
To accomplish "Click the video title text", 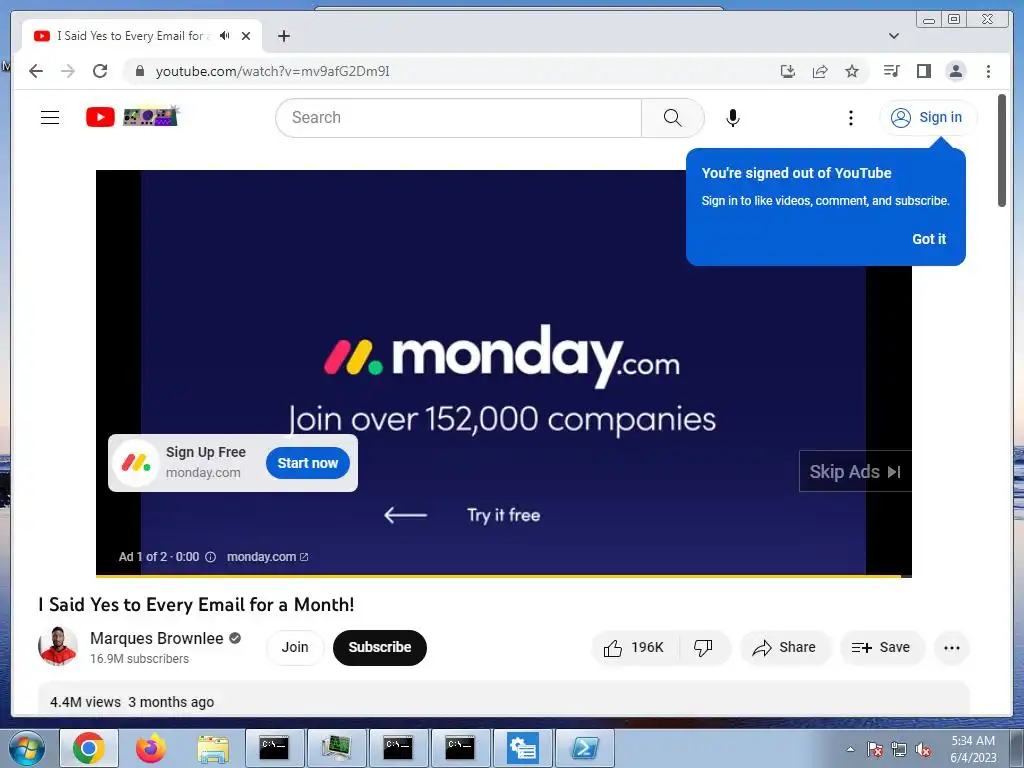I will point(197,605).
